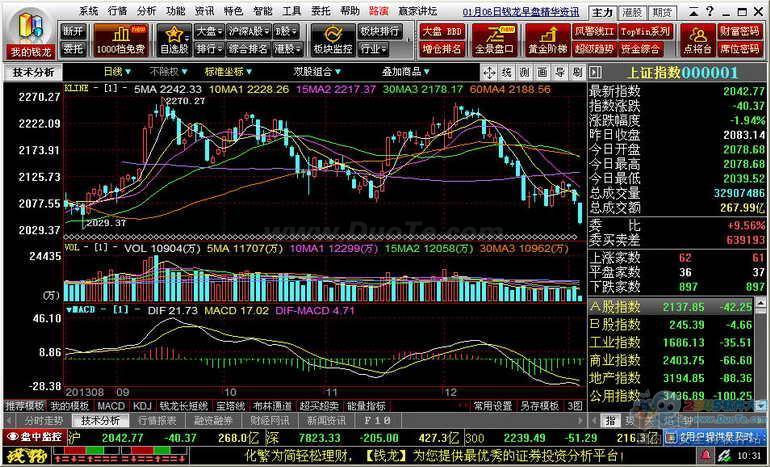This screenshot has height=467, width=770.
Task: Toggle the 画 drawing tool button
Action: tap(542, 73)
